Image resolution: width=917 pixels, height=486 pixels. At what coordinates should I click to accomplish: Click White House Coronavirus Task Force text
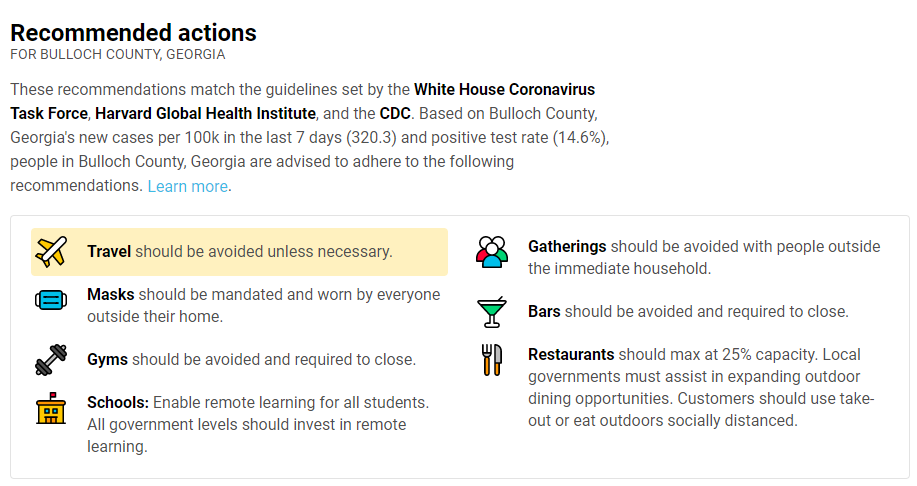[302, 101]
